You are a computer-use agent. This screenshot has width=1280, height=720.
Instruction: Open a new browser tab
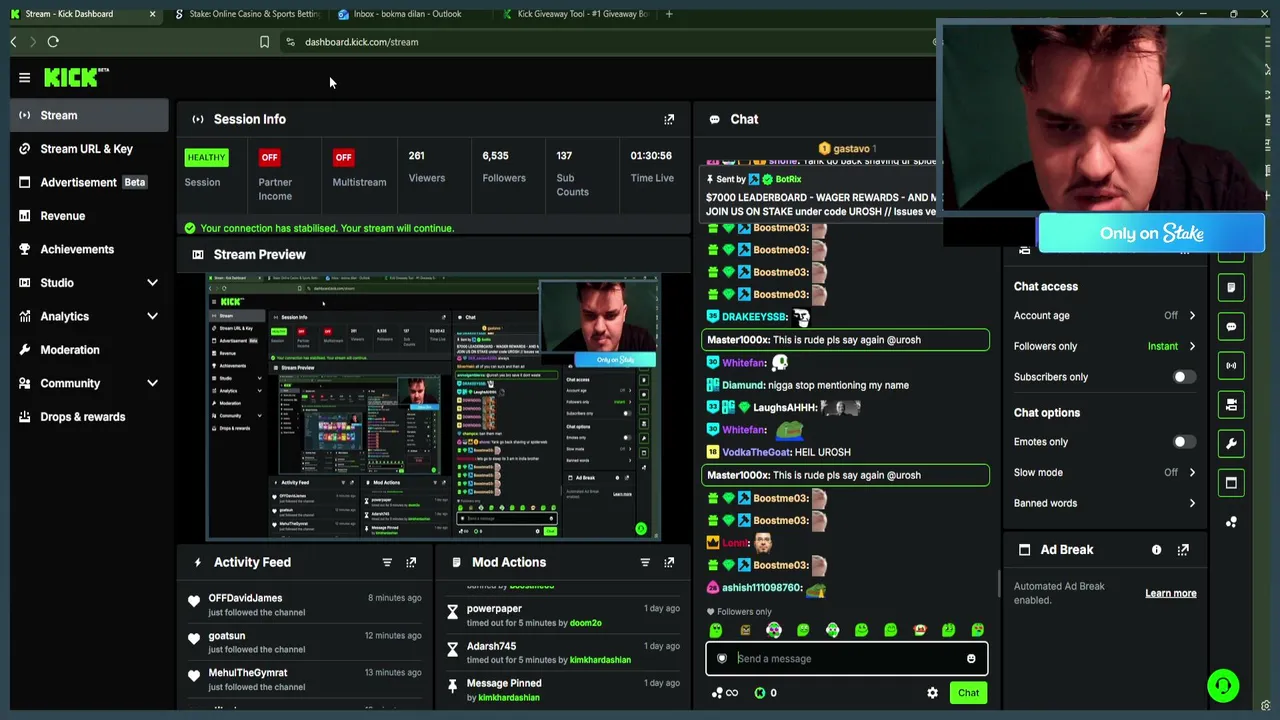(x=669, y=14)
